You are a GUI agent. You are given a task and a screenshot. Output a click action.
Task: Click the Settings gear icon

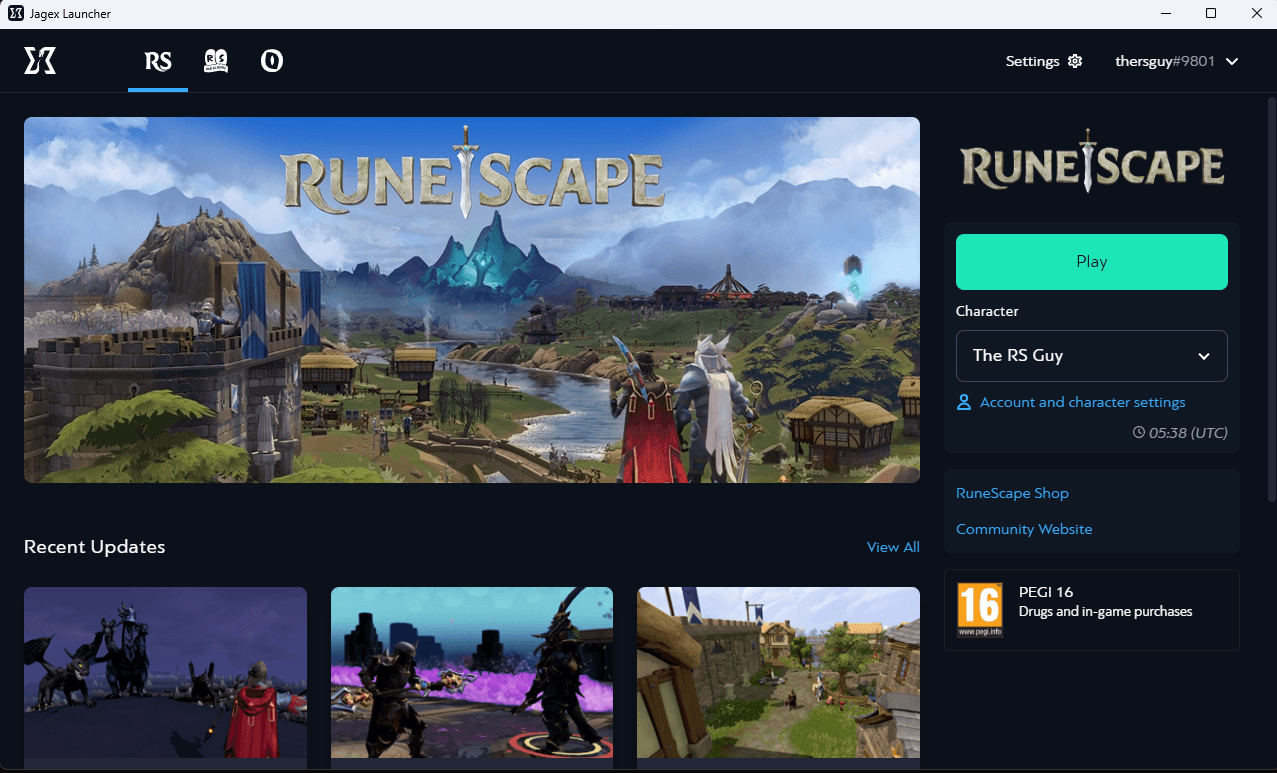(x=1075, y=61)
